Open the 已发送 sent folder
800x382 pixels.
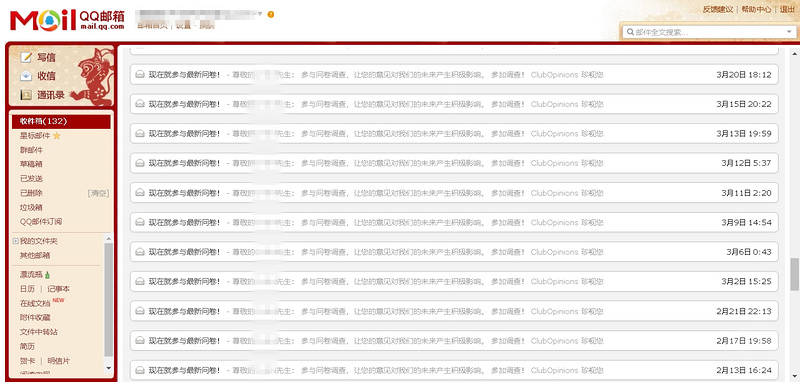pyautogui.click(x=31, y=179)
